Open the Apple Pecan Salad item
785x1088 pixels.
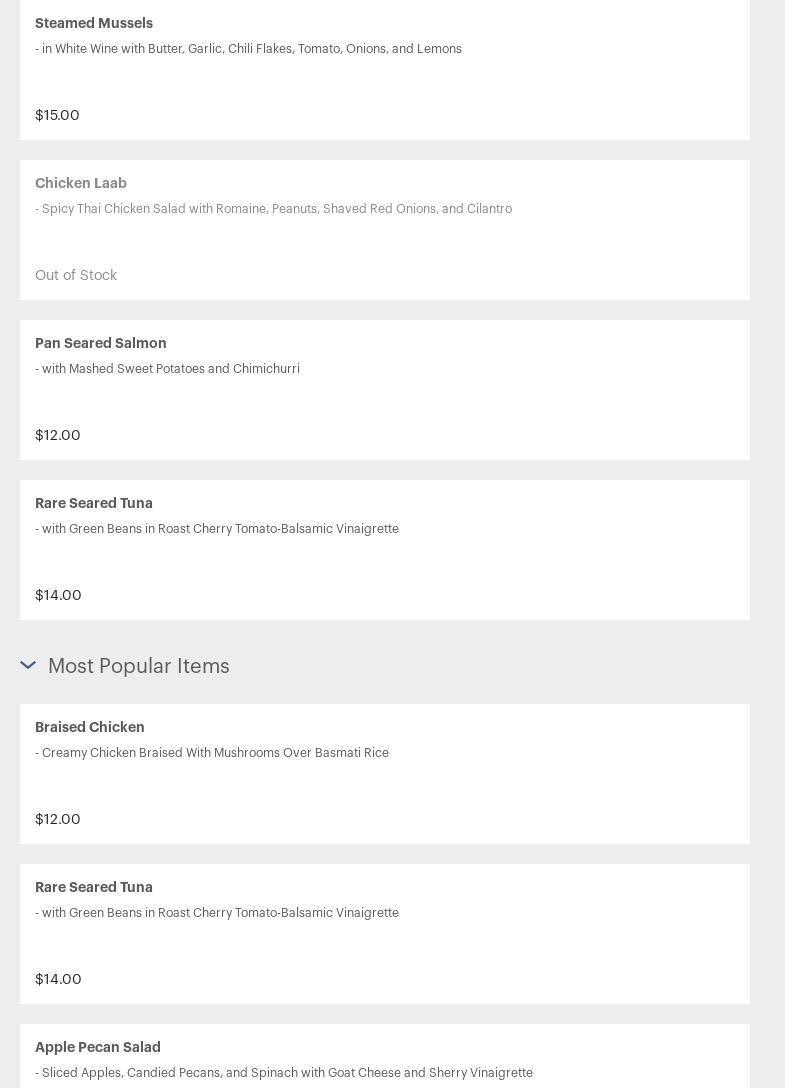(x=98, y=1047)
